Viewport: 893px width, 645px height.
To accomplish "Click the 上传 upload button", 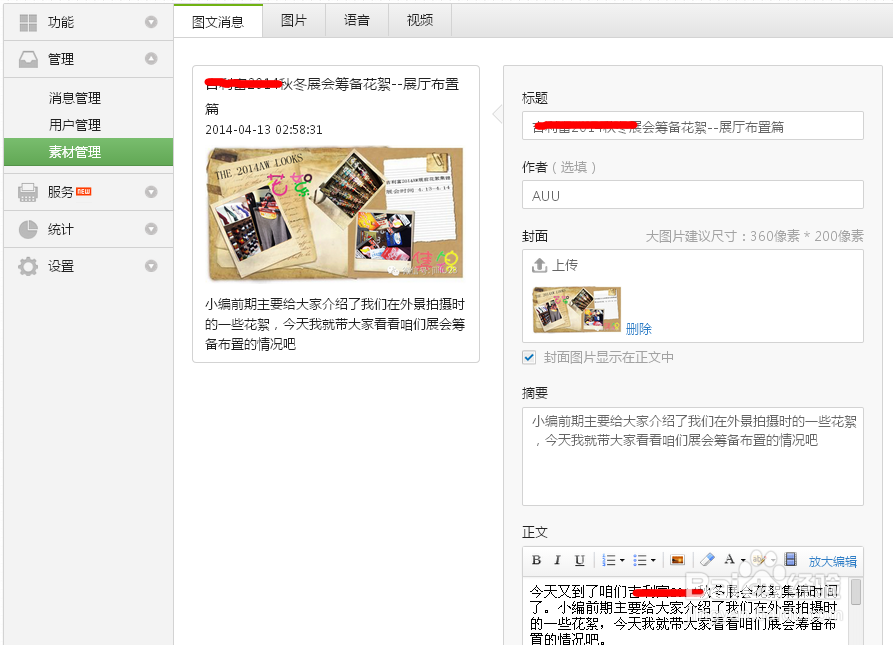I will tap(556, 264).
